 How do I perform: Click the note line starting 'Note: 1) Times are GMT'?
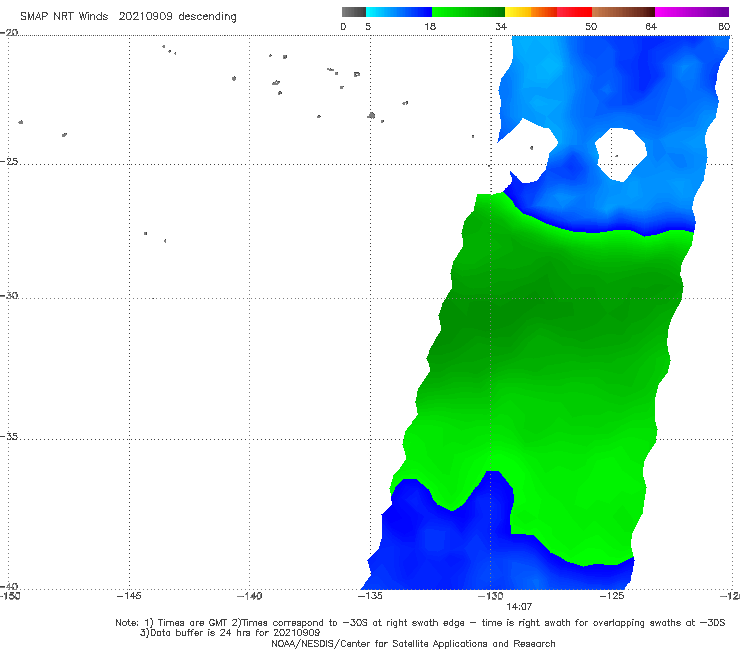(420, 623)
